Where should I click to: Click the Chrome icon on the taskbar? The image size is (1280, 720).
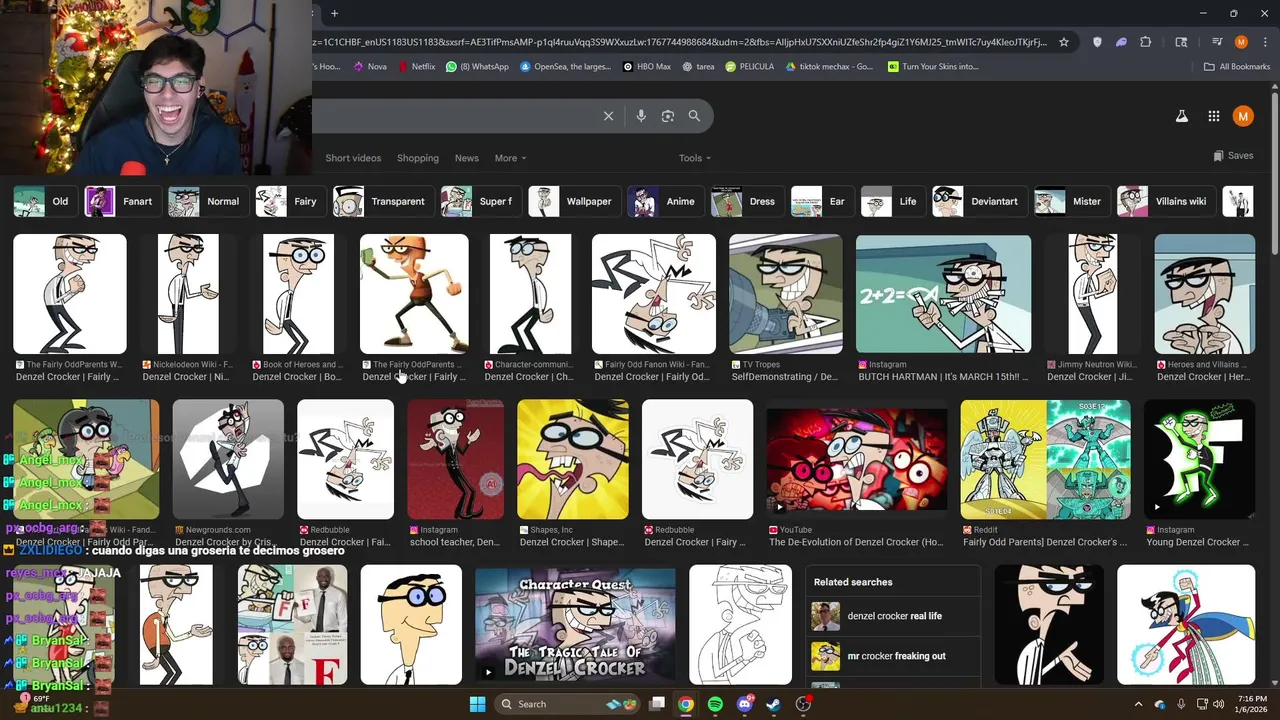pos(686,704)
